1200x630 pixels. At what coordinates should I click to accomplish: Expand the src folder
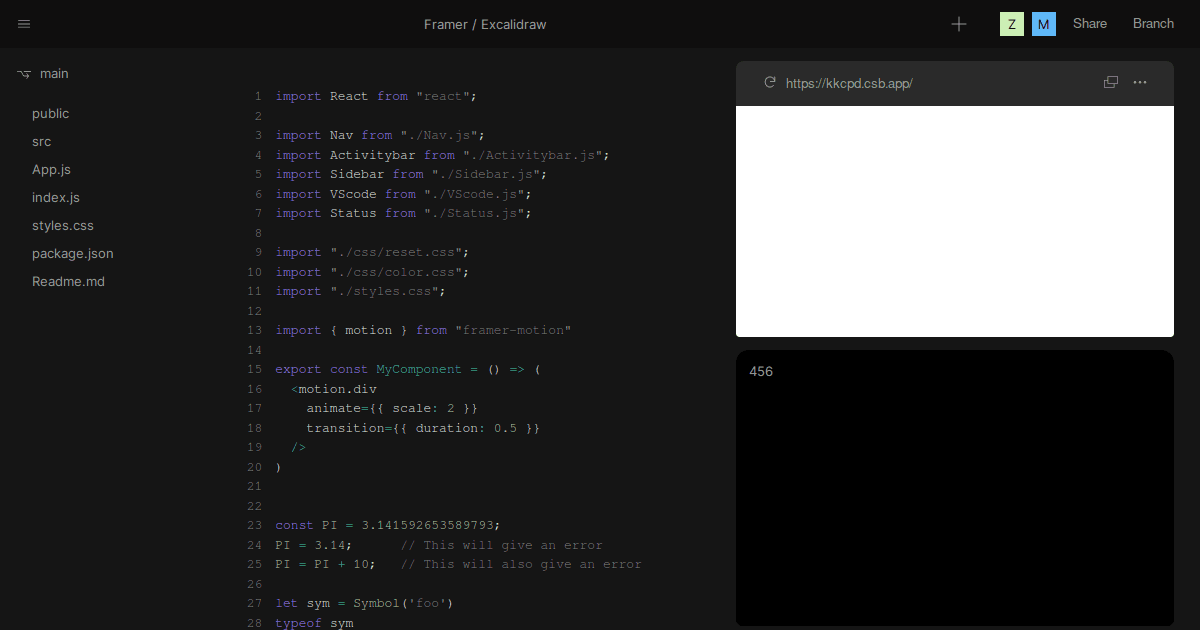[x=41, y=141]
